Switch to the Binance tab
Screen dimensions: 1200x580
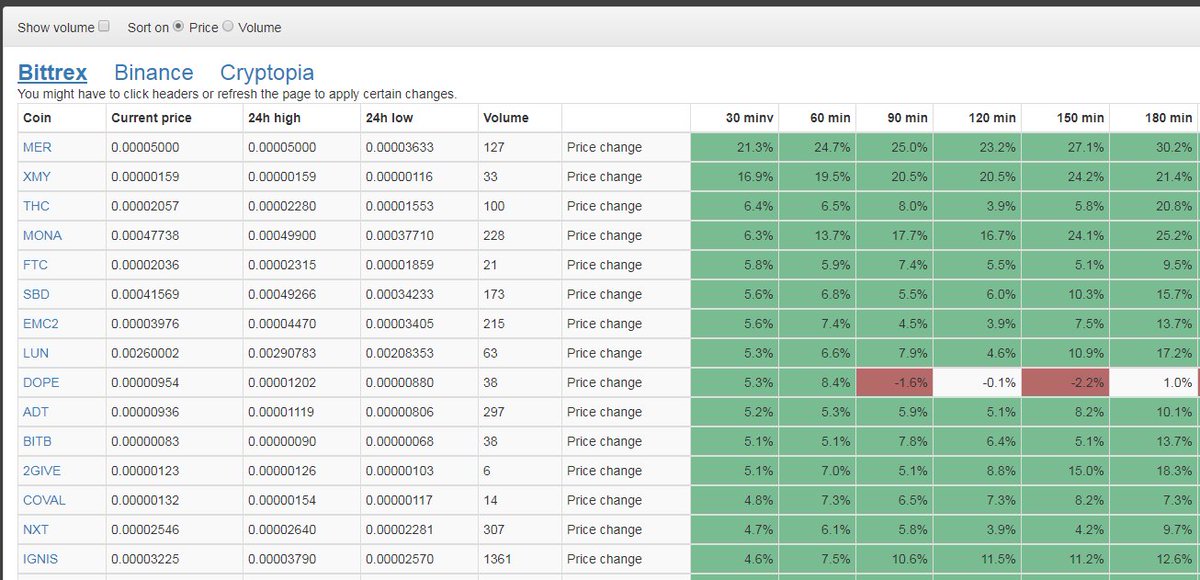[x=154, y=72]
